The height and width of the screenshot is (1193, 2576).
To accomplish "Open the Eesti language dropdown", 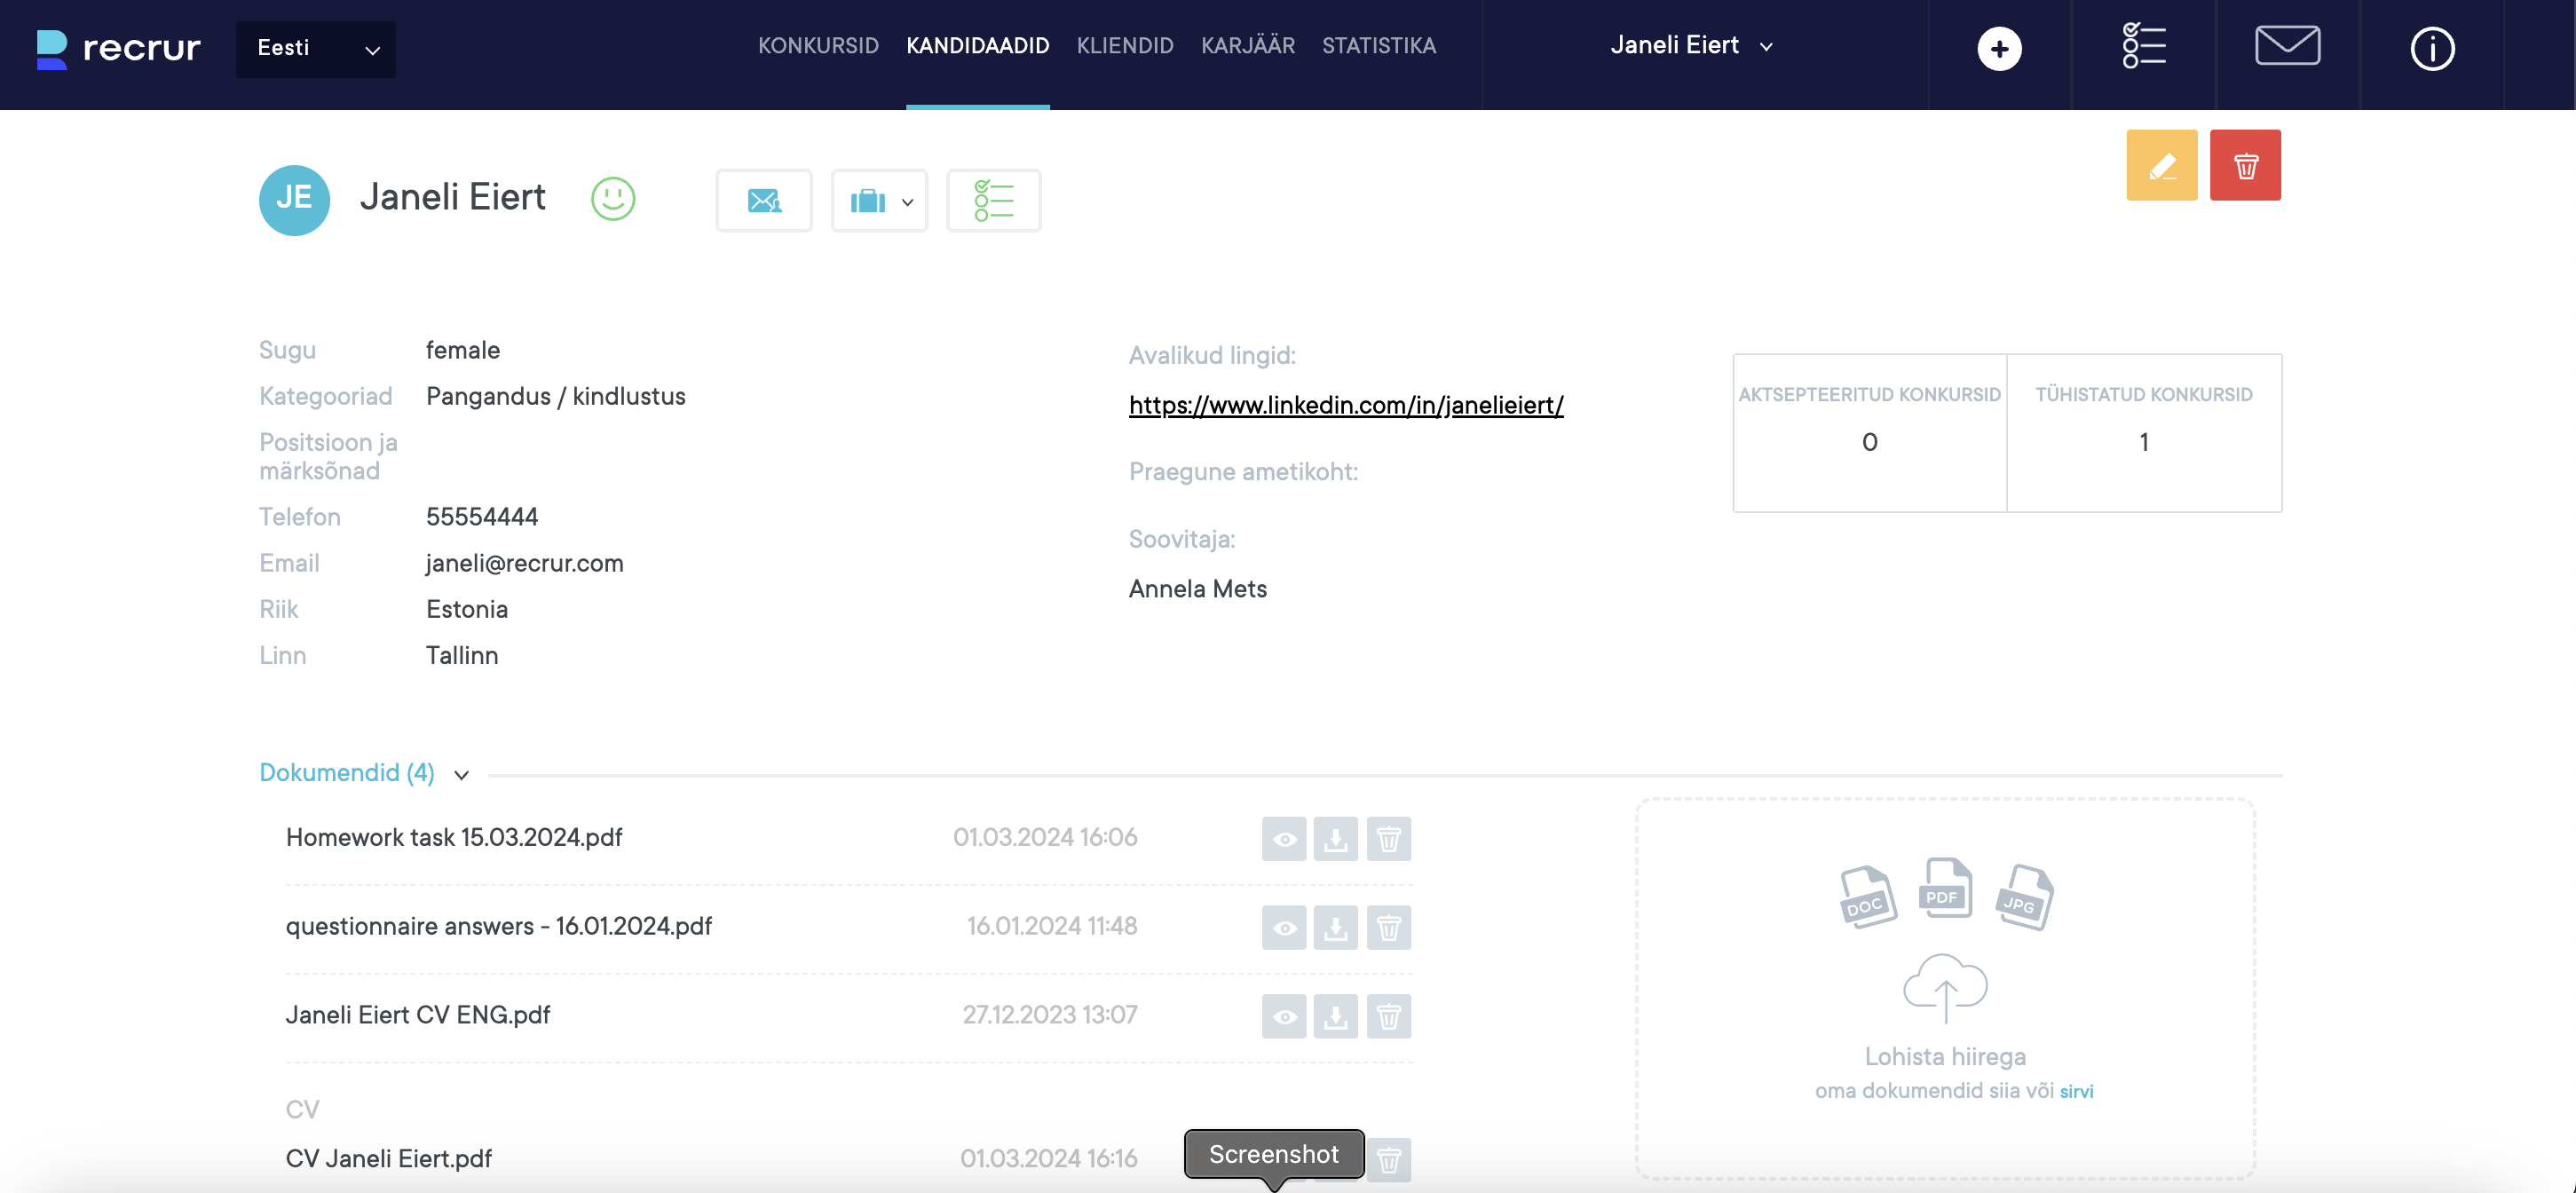I will click(316, 49).
